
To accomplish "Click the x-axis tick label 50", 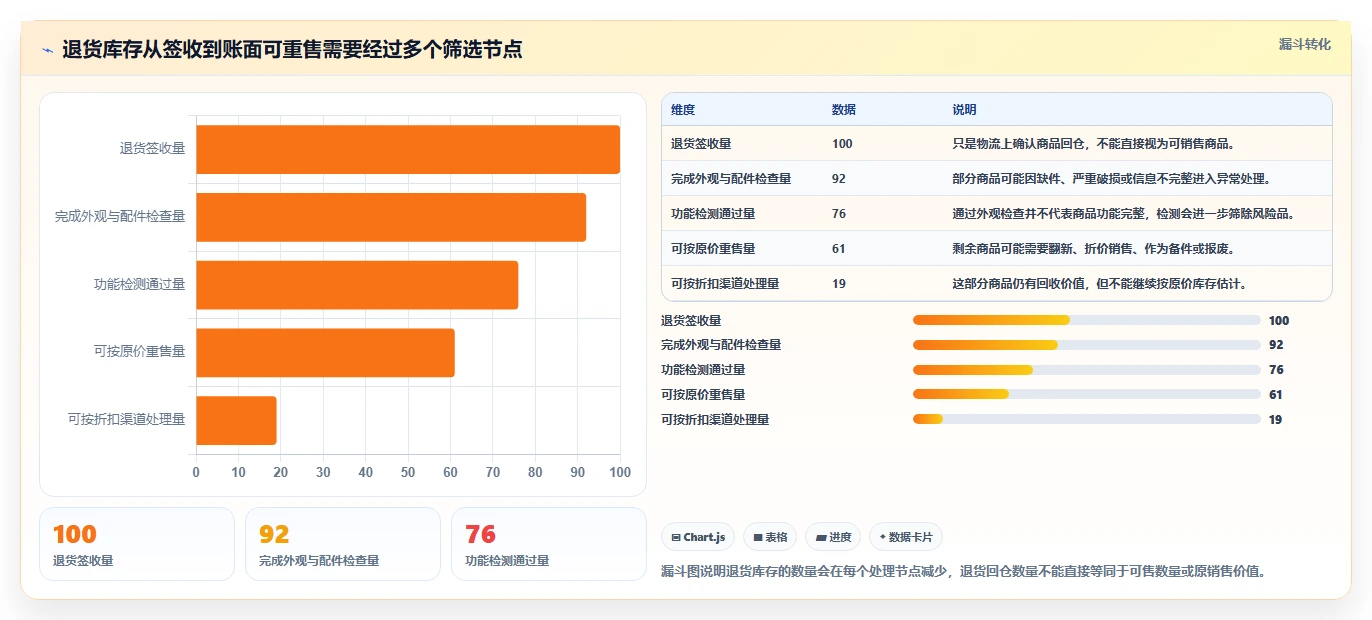I will coord(408,472).
